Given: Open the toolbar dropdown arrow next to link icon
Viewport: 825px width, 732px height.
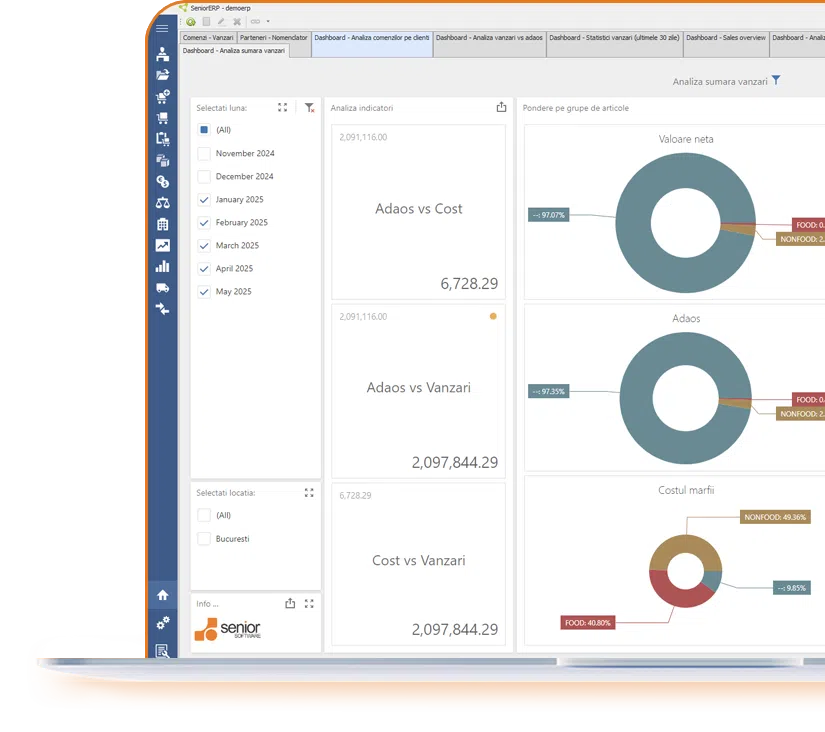Looking at the screenshot, I should 268,21.
